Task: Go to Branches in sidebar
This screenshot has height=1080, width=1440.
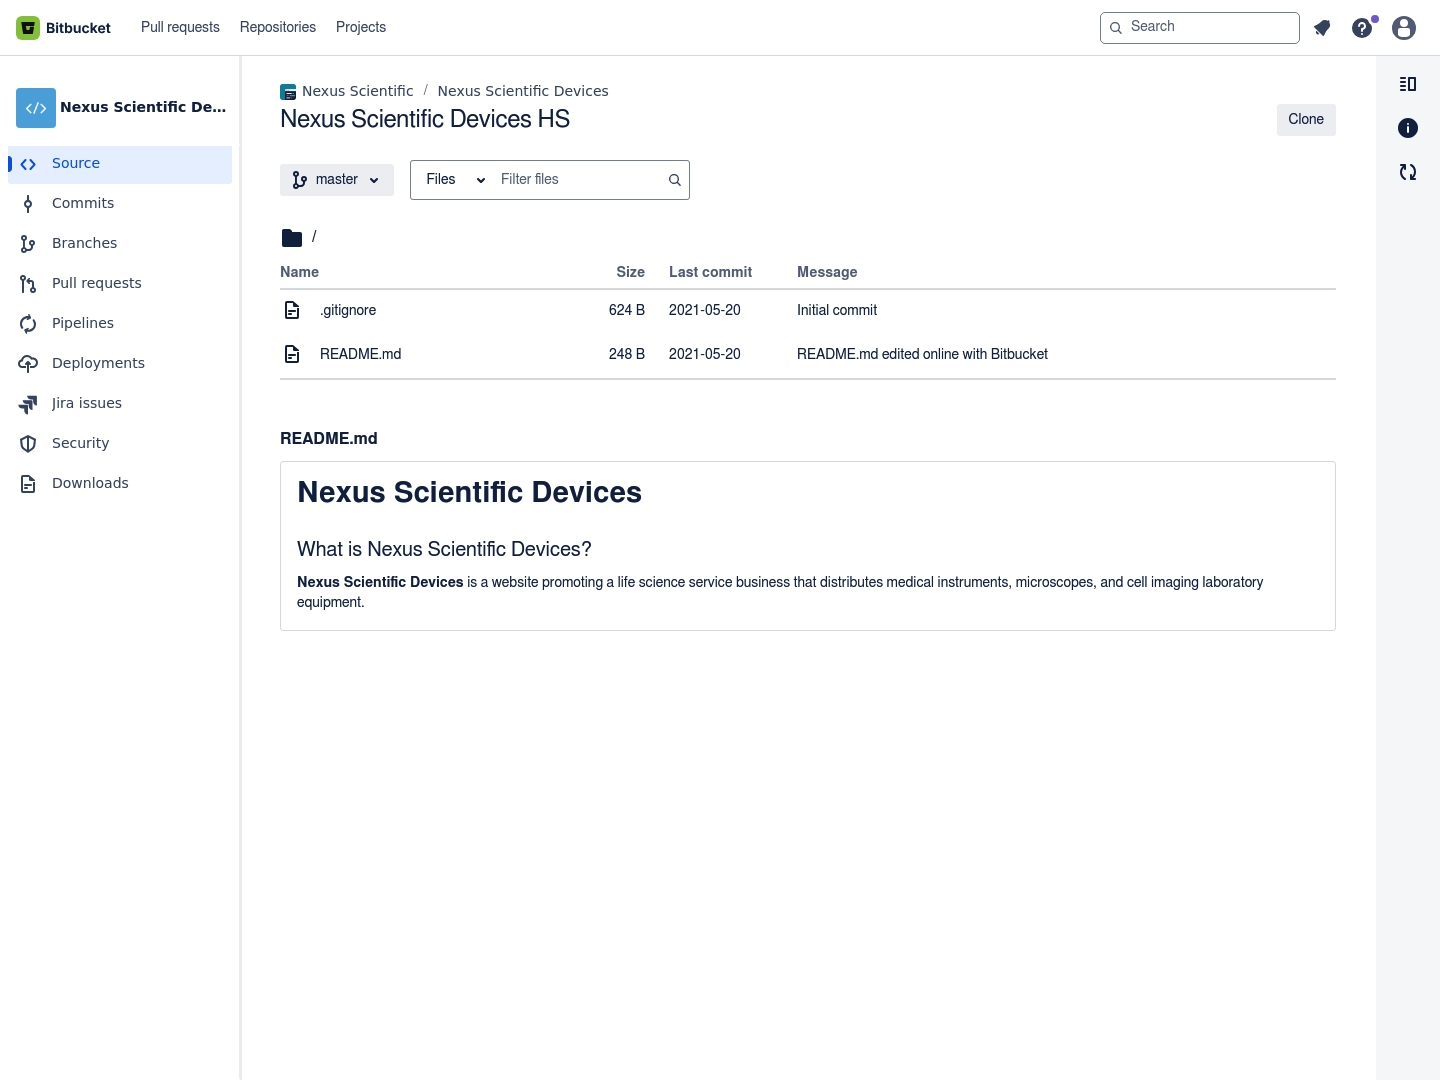Action: tap(120, 244)
